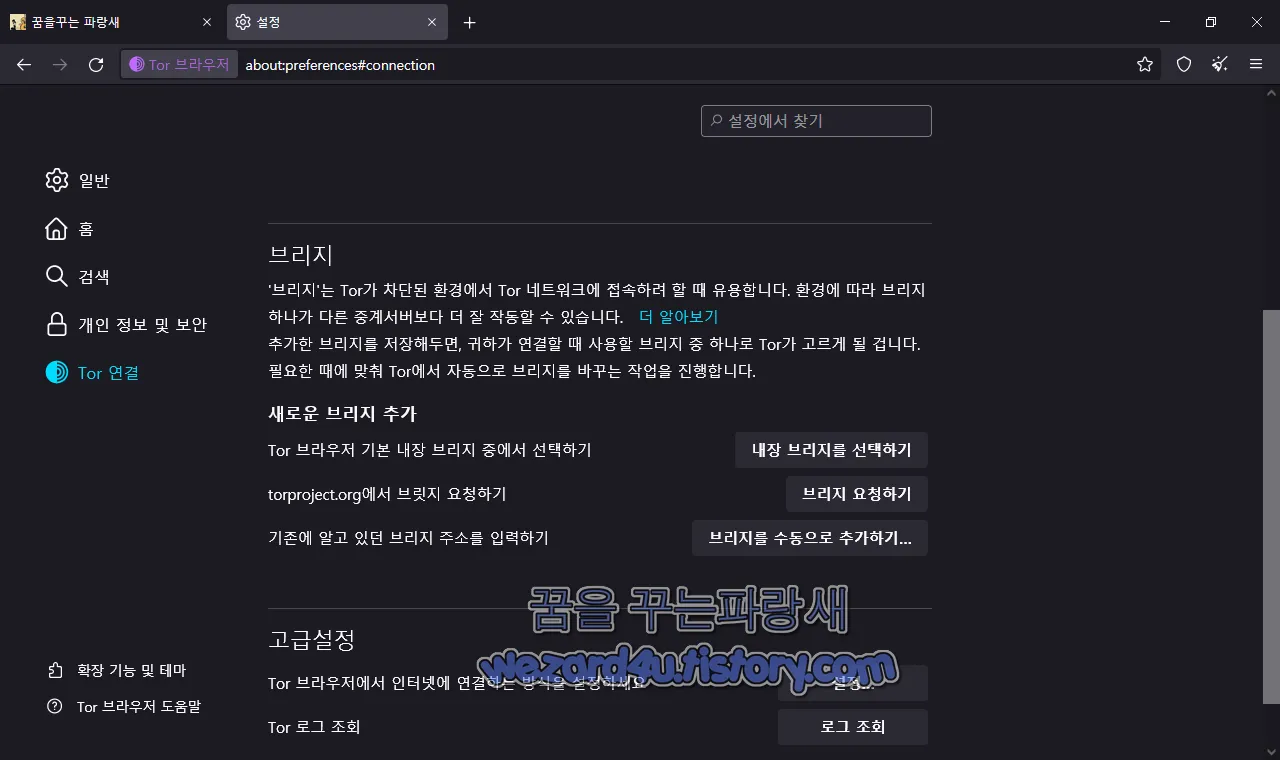The width and height of the screenshot is (1280, 760).
Task: Click the Tor 브라우저 badge in address bar
Action: tap(178, 64)
